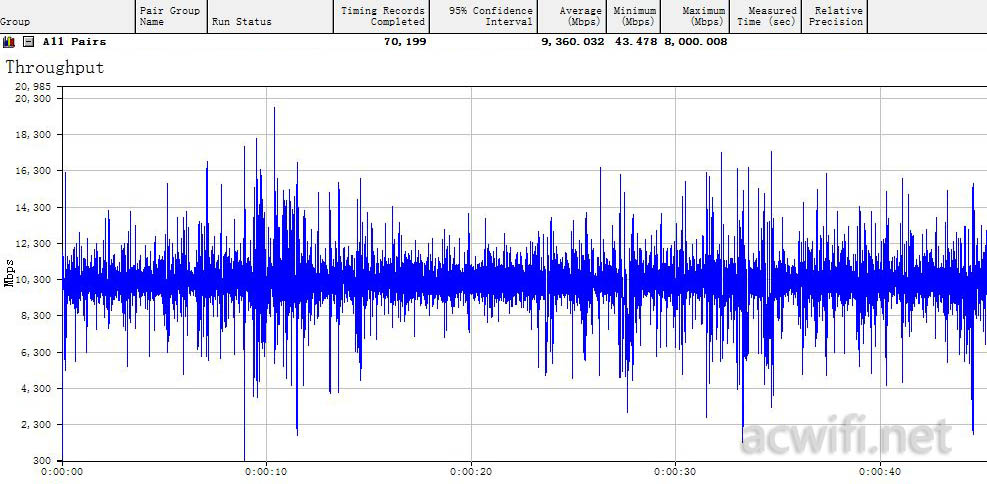Click the 8,300 y-axis label
Image resolution: width=987 pixels, height=484 pixels.
coord(38,315)
